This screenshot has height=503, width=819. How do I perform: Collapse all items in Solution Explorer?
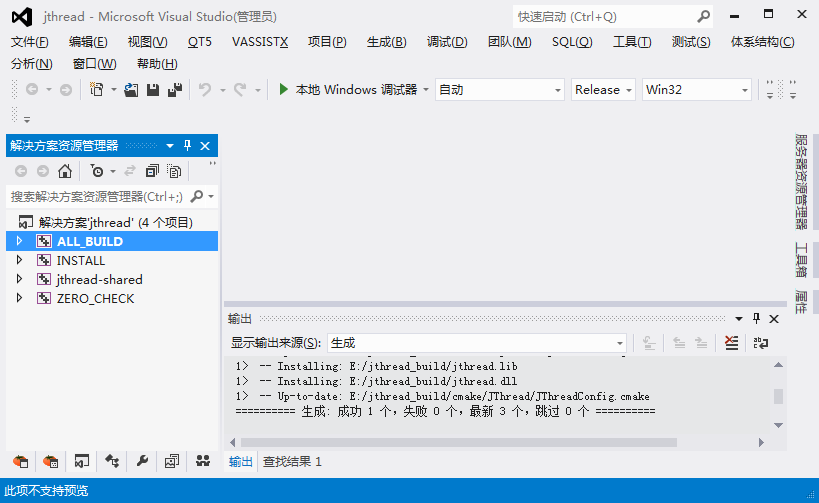(152, 171)
